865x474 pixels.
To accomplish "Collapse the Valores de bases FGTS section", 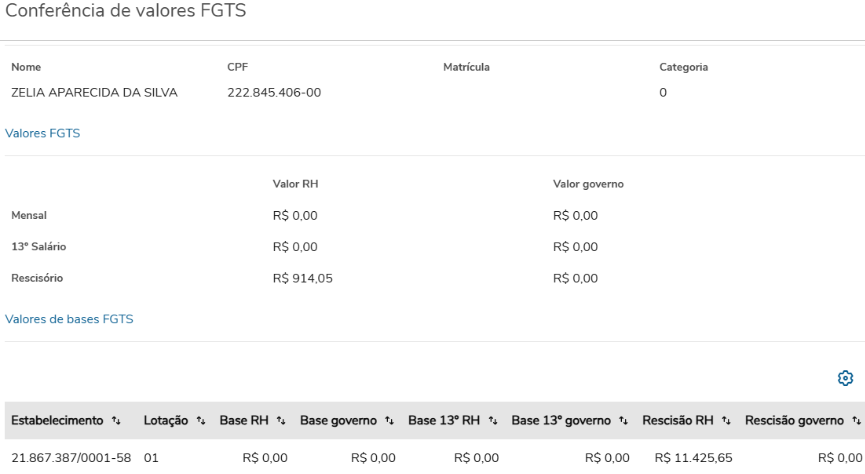I will [69, 319].
